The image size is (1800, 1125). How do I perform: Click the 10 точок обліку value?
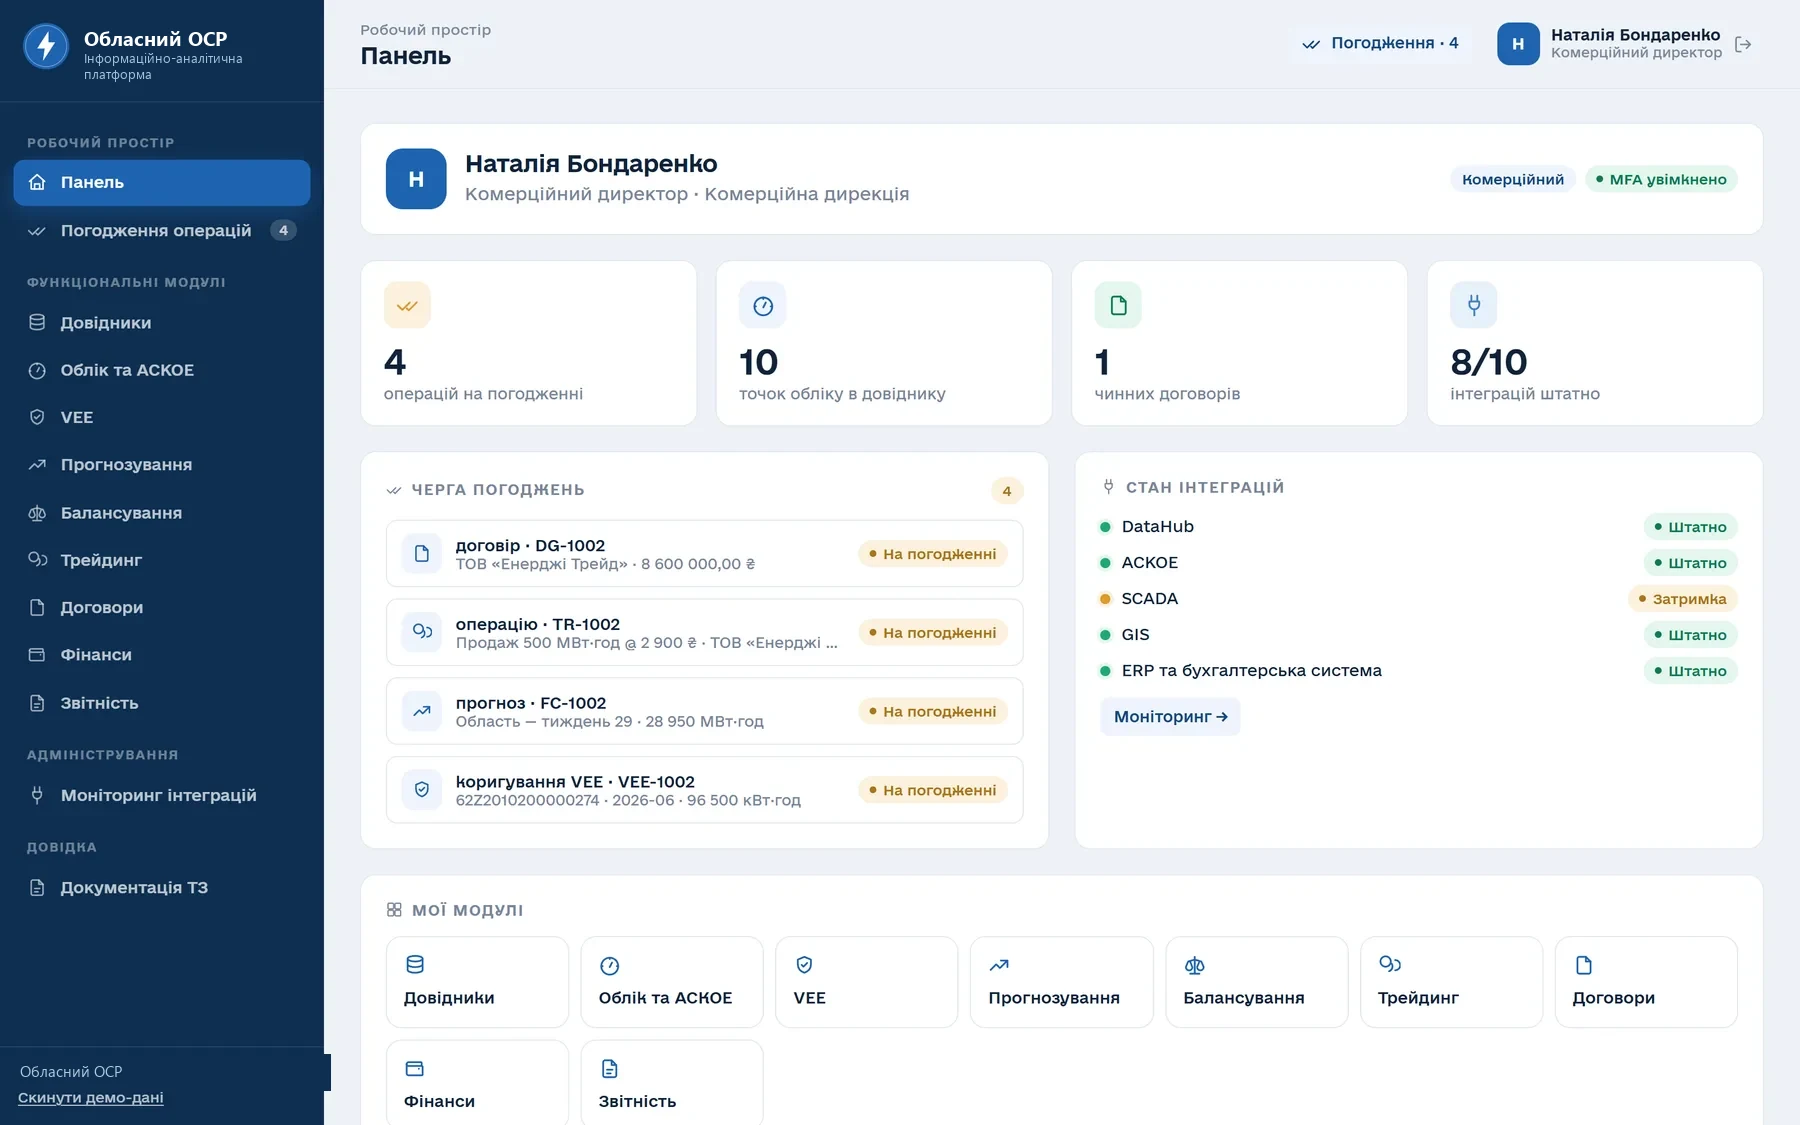758,362
